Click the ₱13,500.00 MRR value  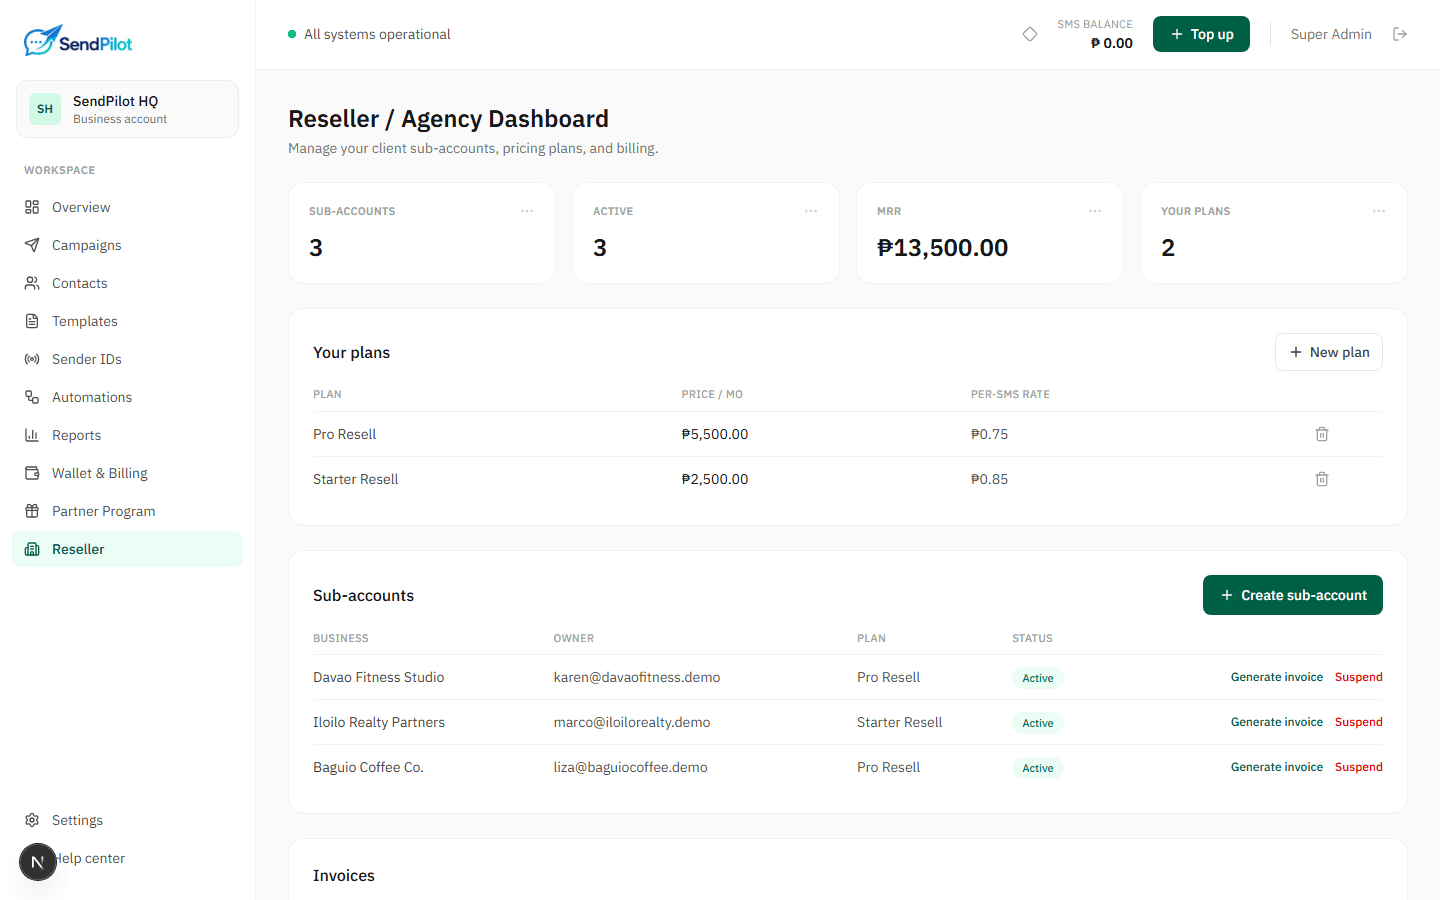(943, 247)
